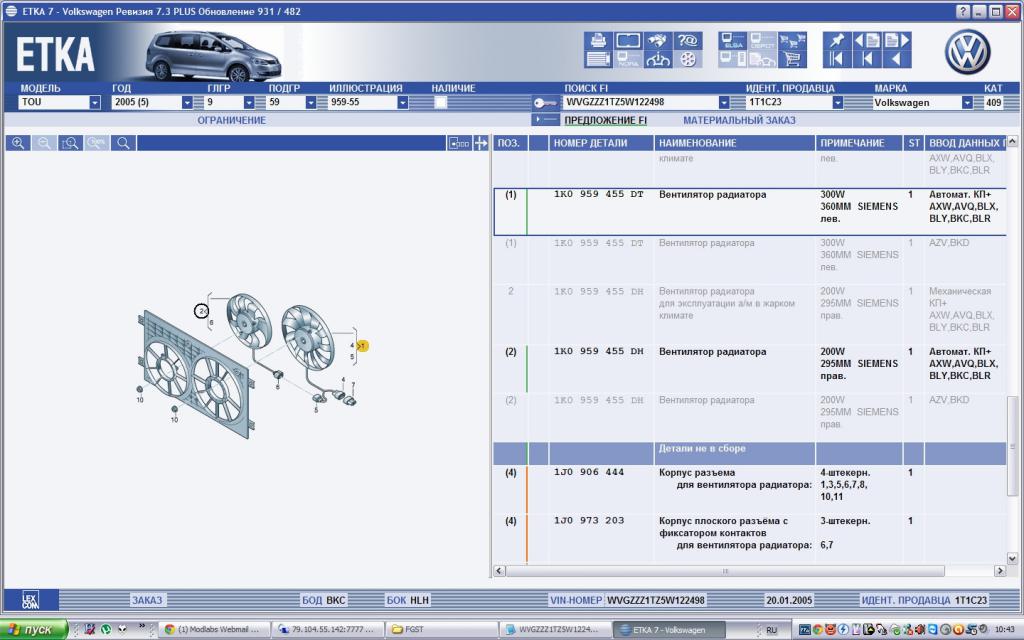
Task: Click the ПРИМЕЧАНИЕ column header
Action: (x=859, y=143)
